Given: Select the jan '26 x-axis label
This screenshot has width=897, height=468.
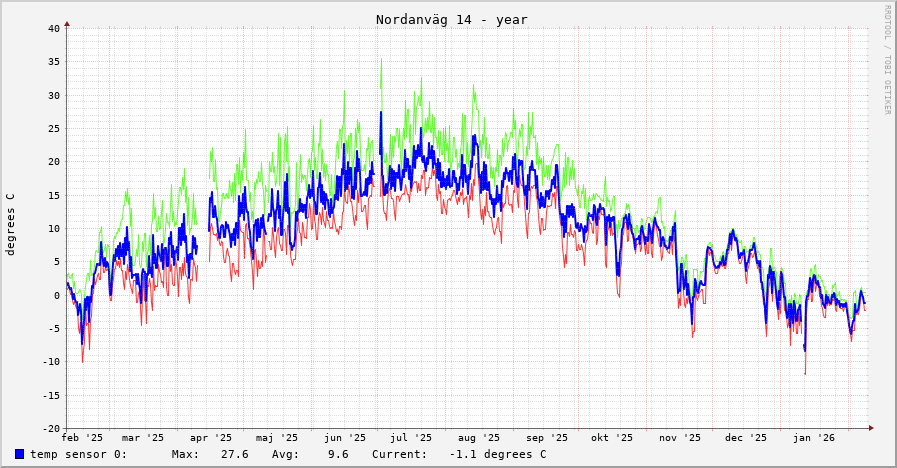Looking at the screenshot, I should point(813,437).
